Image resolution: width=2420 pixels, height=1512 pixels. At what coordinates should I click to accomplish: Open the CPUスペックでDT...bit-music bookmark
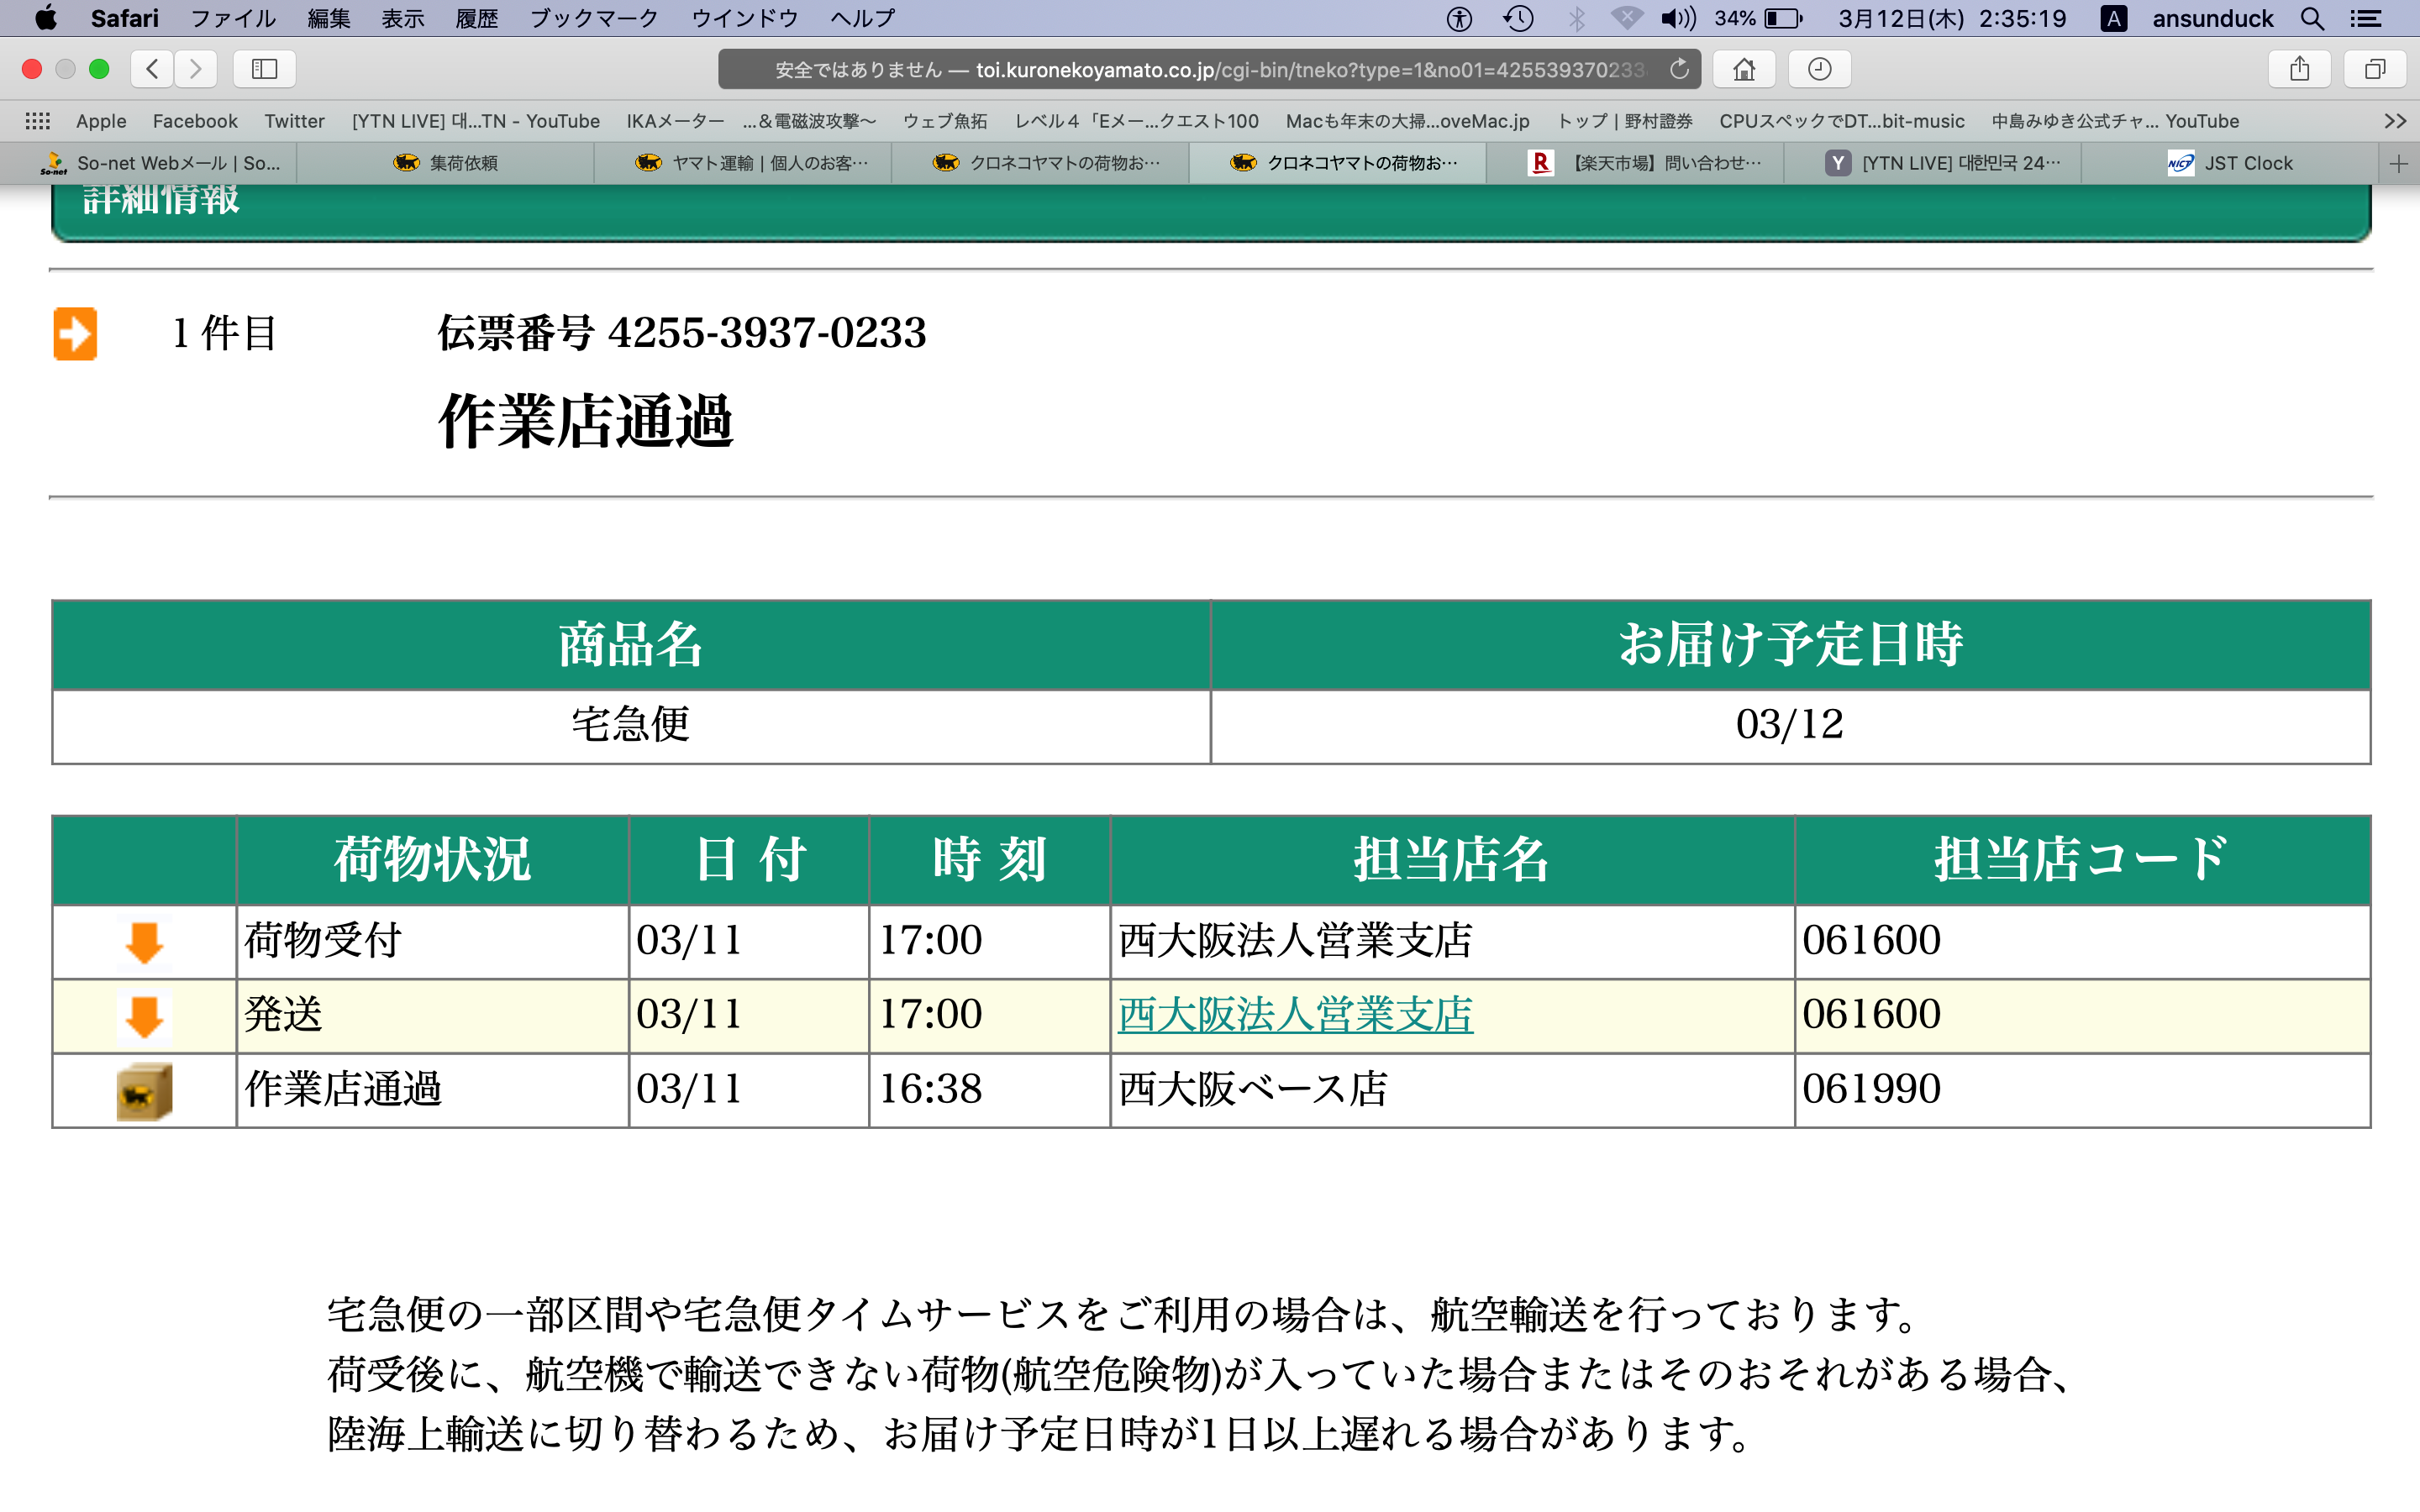pyautogui.click(x=1842, y=121)
